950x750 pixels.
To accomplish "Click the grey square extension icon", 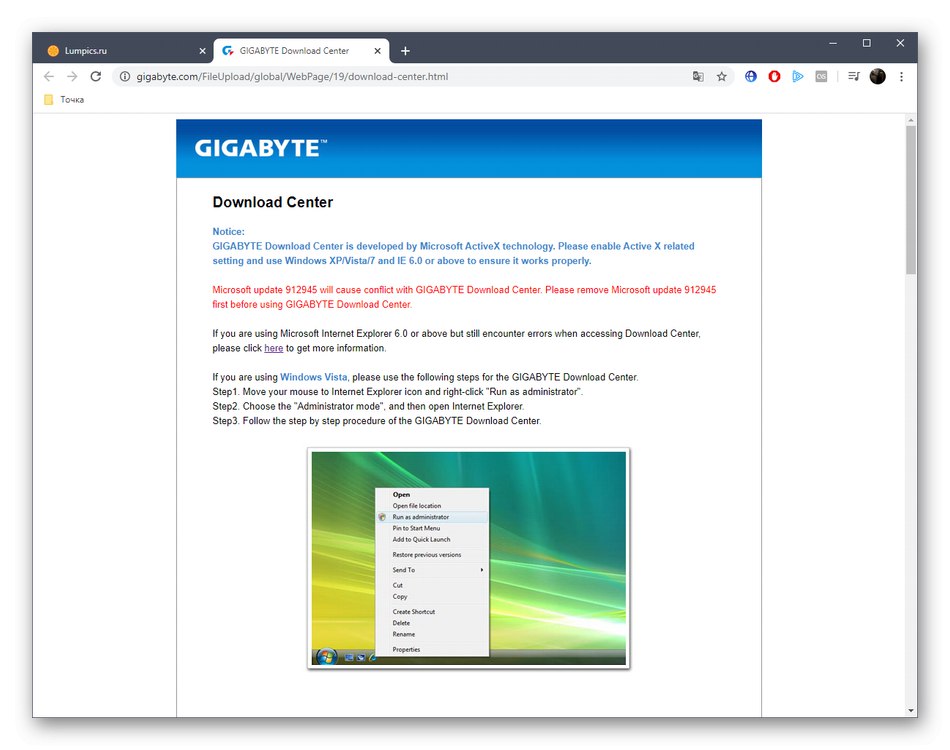I will pyautogui.click(x=821, y=76).
